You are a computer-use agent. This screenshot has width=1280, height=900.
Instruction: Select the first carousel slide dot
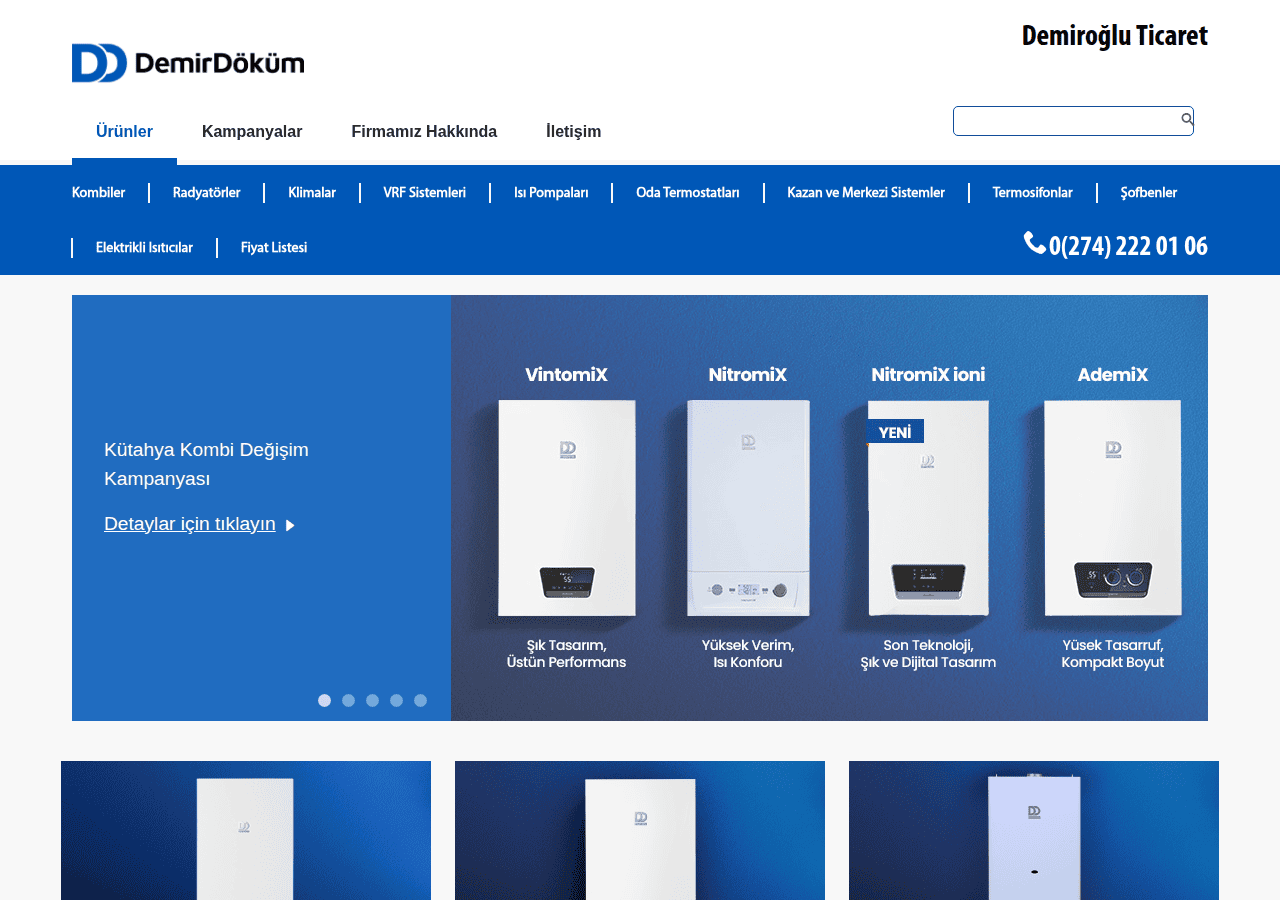(324, 701)
